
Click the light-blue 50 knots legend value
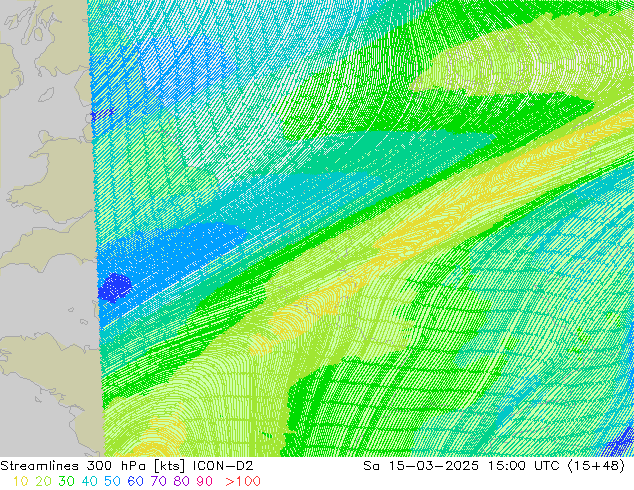112,481
